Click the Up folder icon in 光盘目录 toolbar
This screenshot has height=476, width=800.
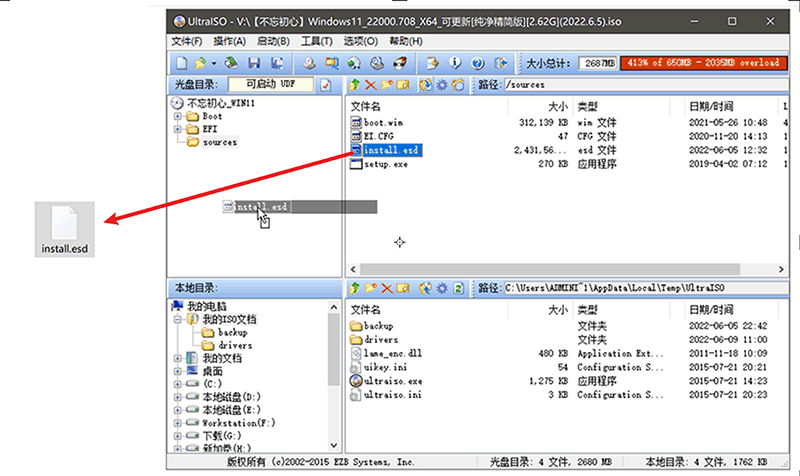pos(354,85)
